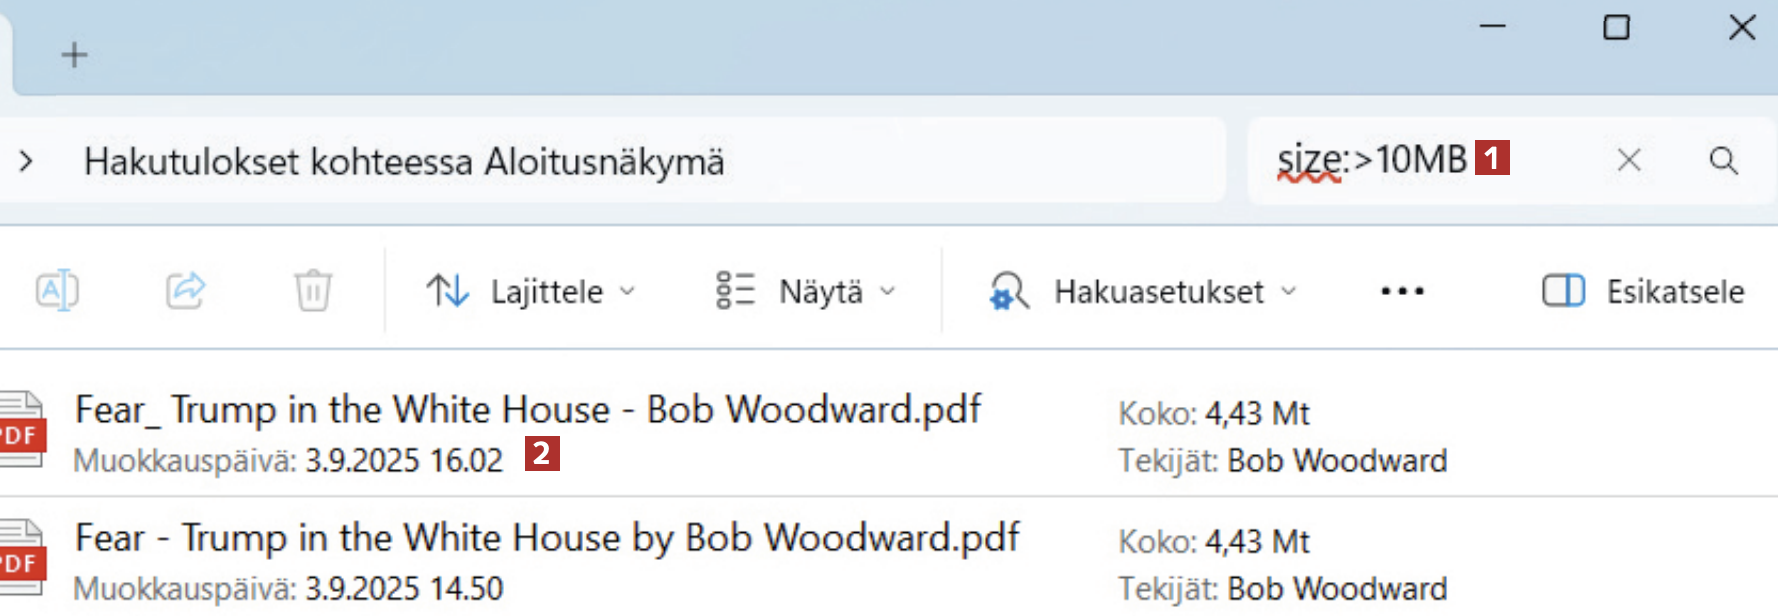Click the rename icon in the toolbar

pos(57,291)
